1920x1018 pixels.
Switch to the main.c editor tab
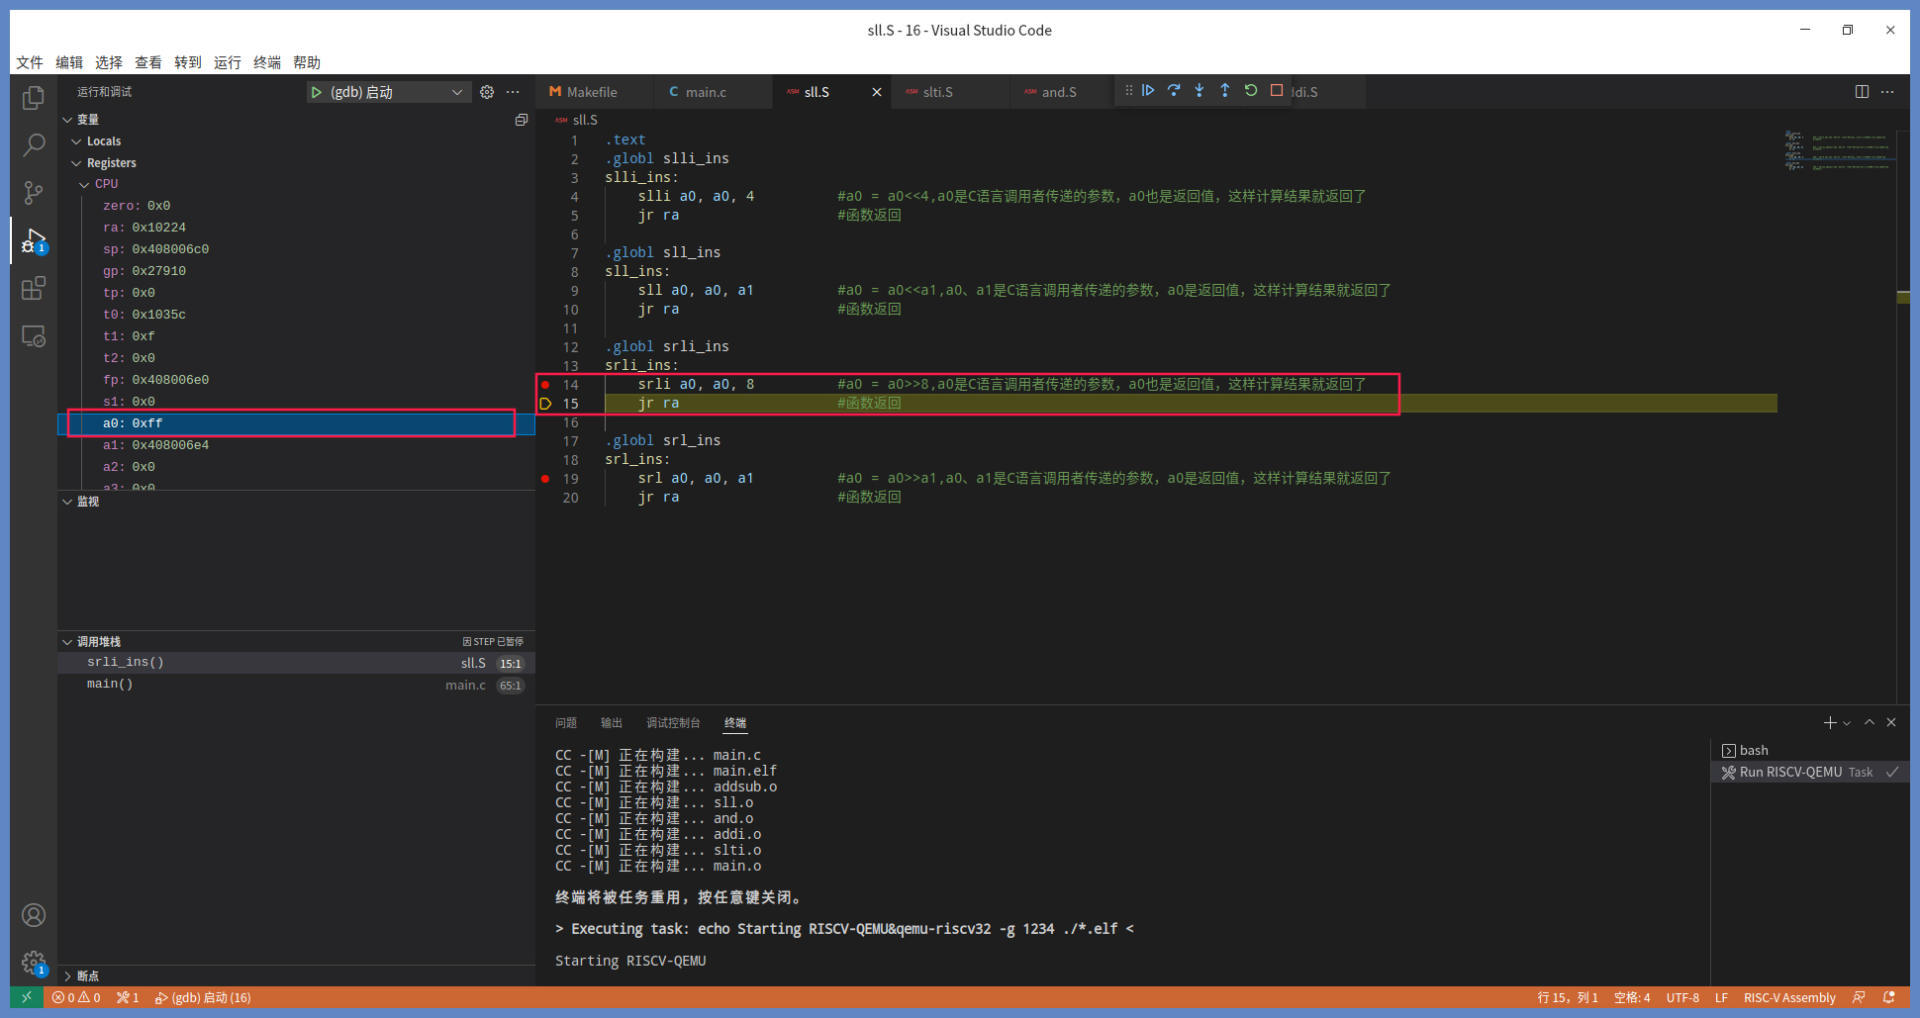(x=705, y=92)
